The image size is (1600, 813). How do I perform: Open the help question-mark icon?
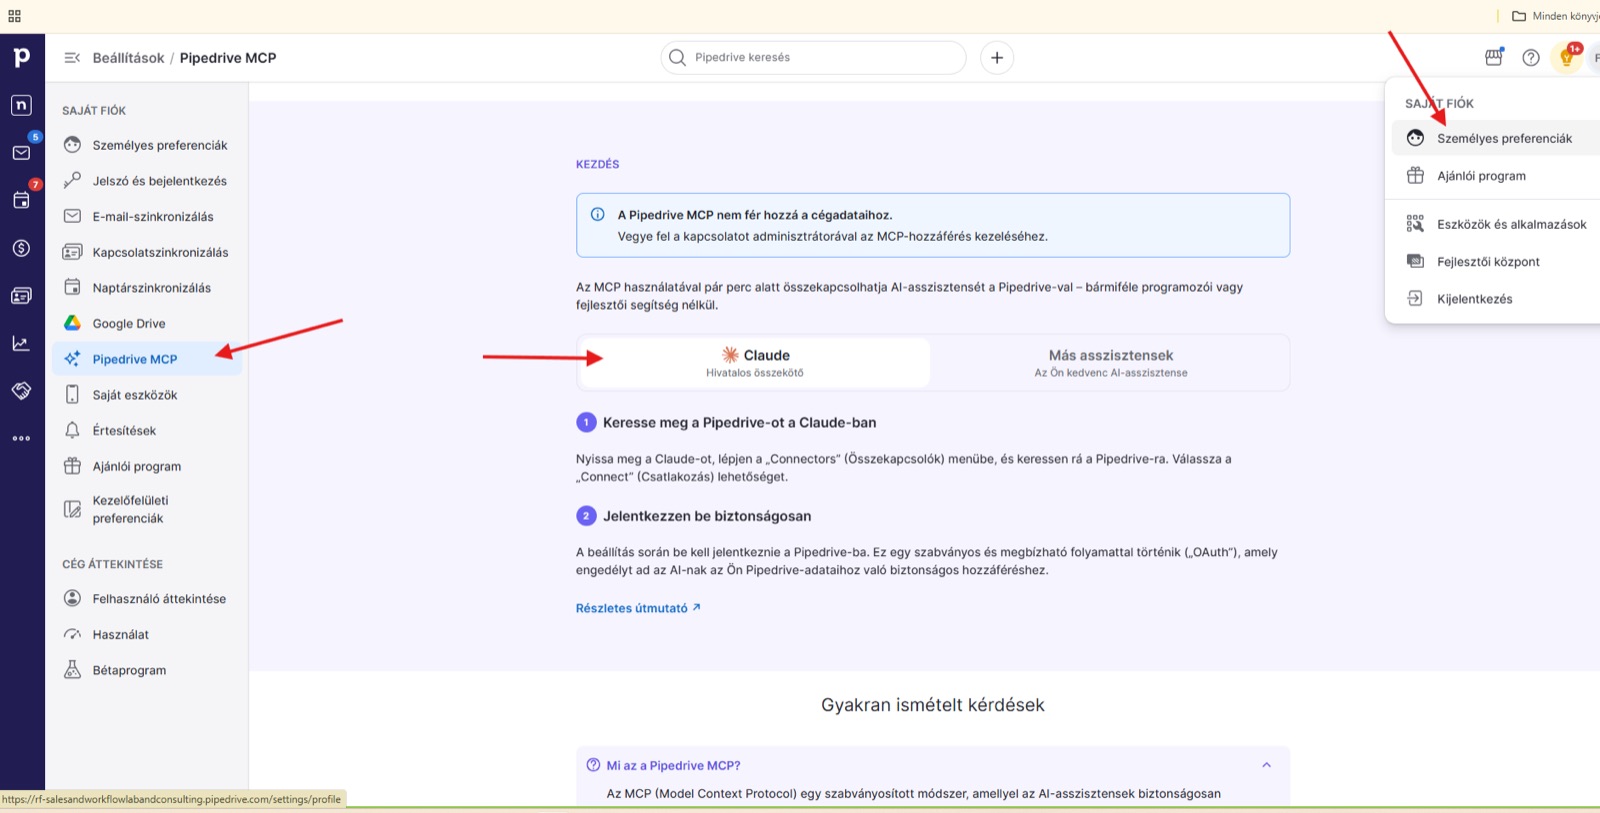point(1531,58)
